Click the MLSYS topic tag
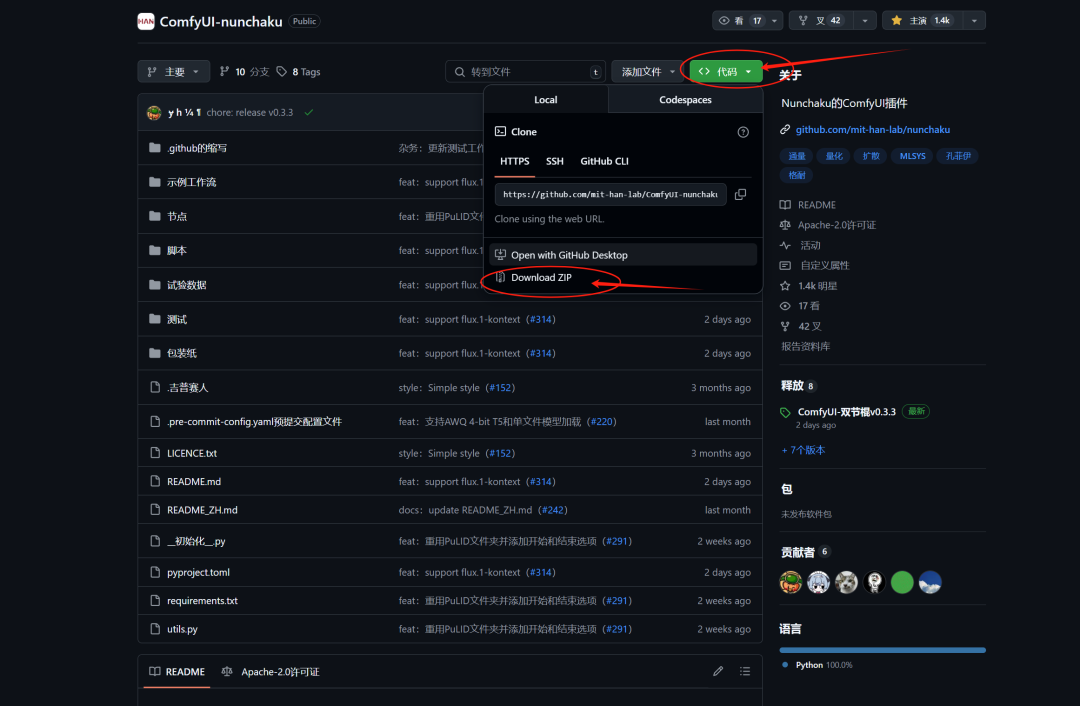This screenshot has width=1080, height=706. [912, 156]
